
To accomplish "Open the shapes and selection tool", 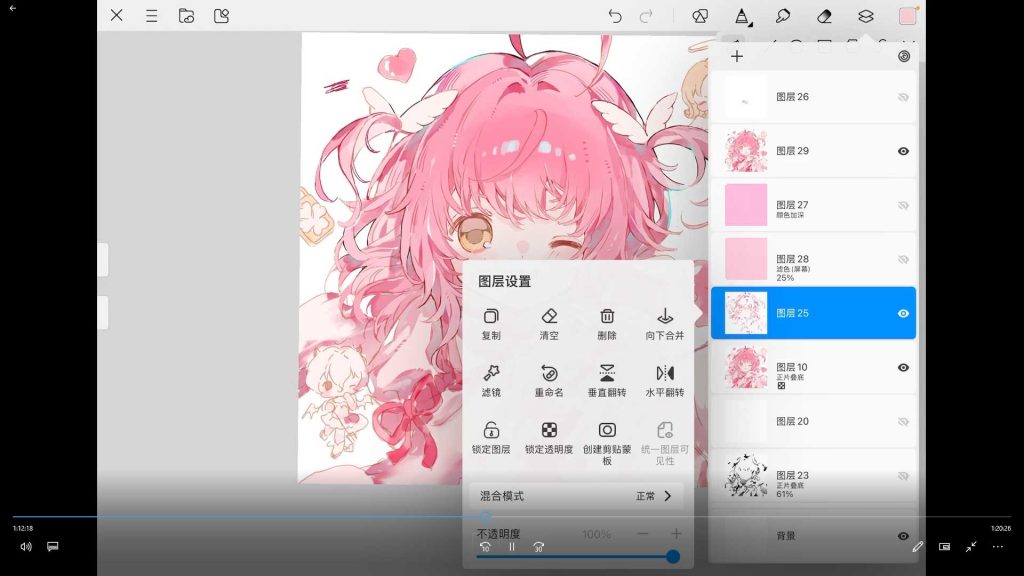I will click(700, 16).
